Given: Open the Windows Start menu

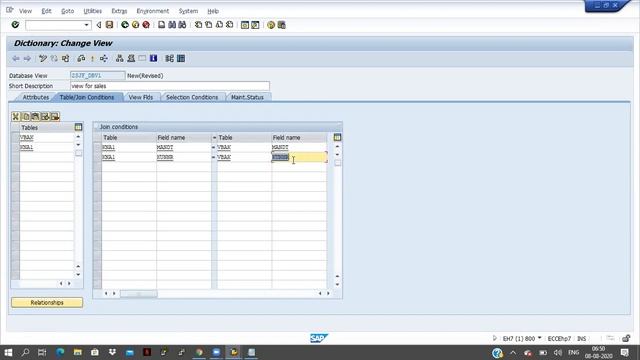Looking at the screenshot, I should (8, 352).
